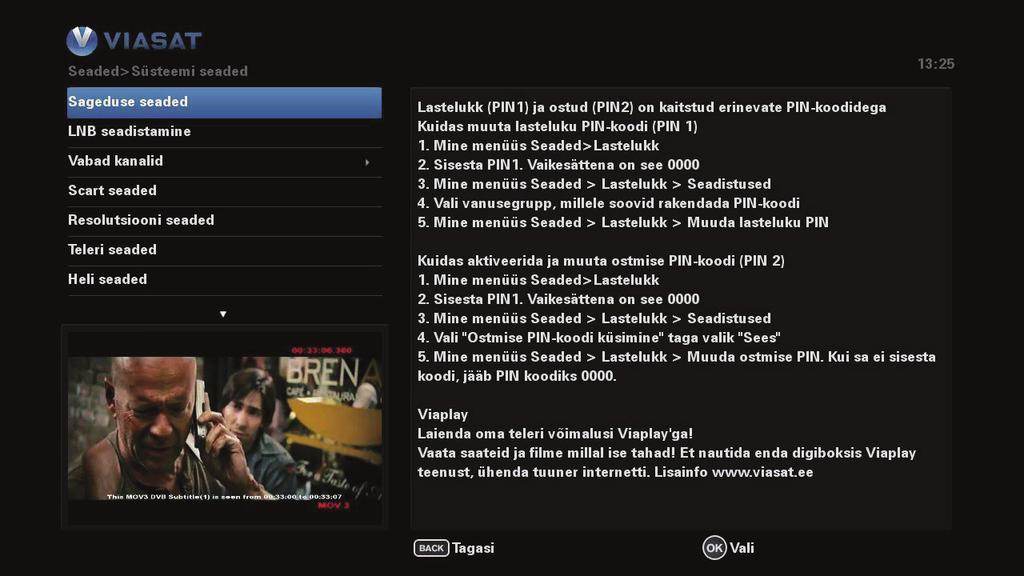The image size is (1024, 576).
Task: Select the BACK key icon
Action: click(431, 548)
